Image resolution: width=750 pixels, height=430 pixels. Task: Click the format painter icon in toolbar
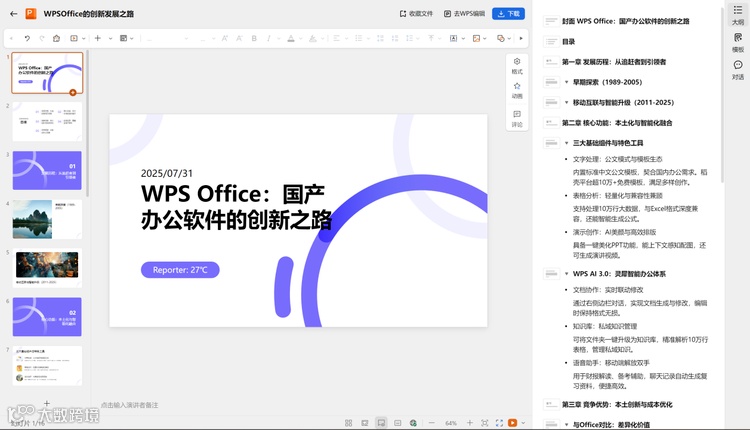click(56, 38)
